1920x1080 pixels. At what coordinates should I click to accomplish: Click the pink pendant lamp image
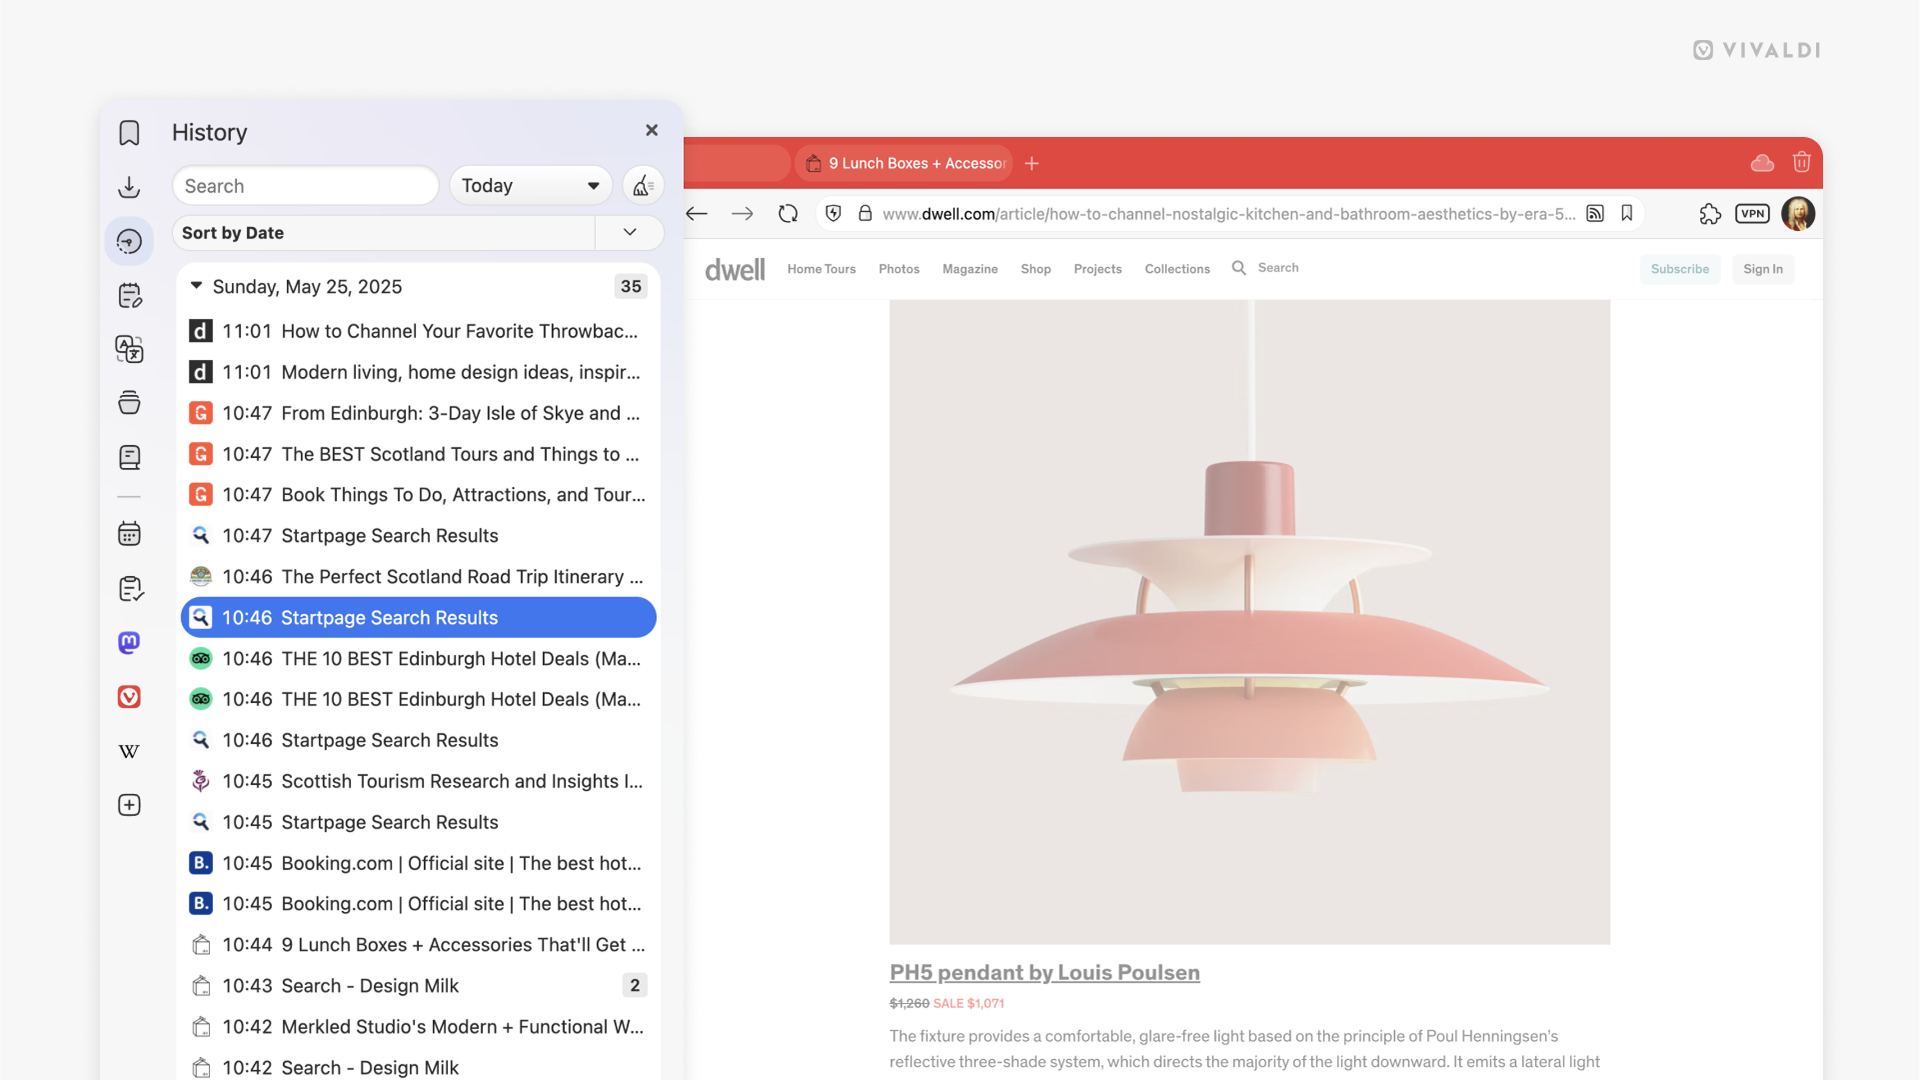click(x=1249, y=622)
